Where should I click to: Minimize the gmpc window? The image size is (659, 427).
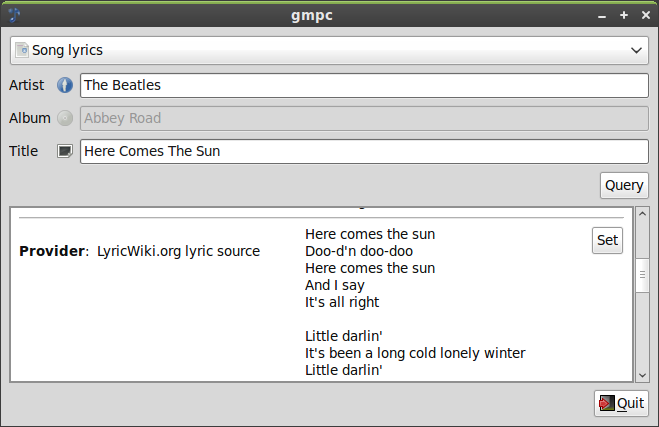coord(602,15)
